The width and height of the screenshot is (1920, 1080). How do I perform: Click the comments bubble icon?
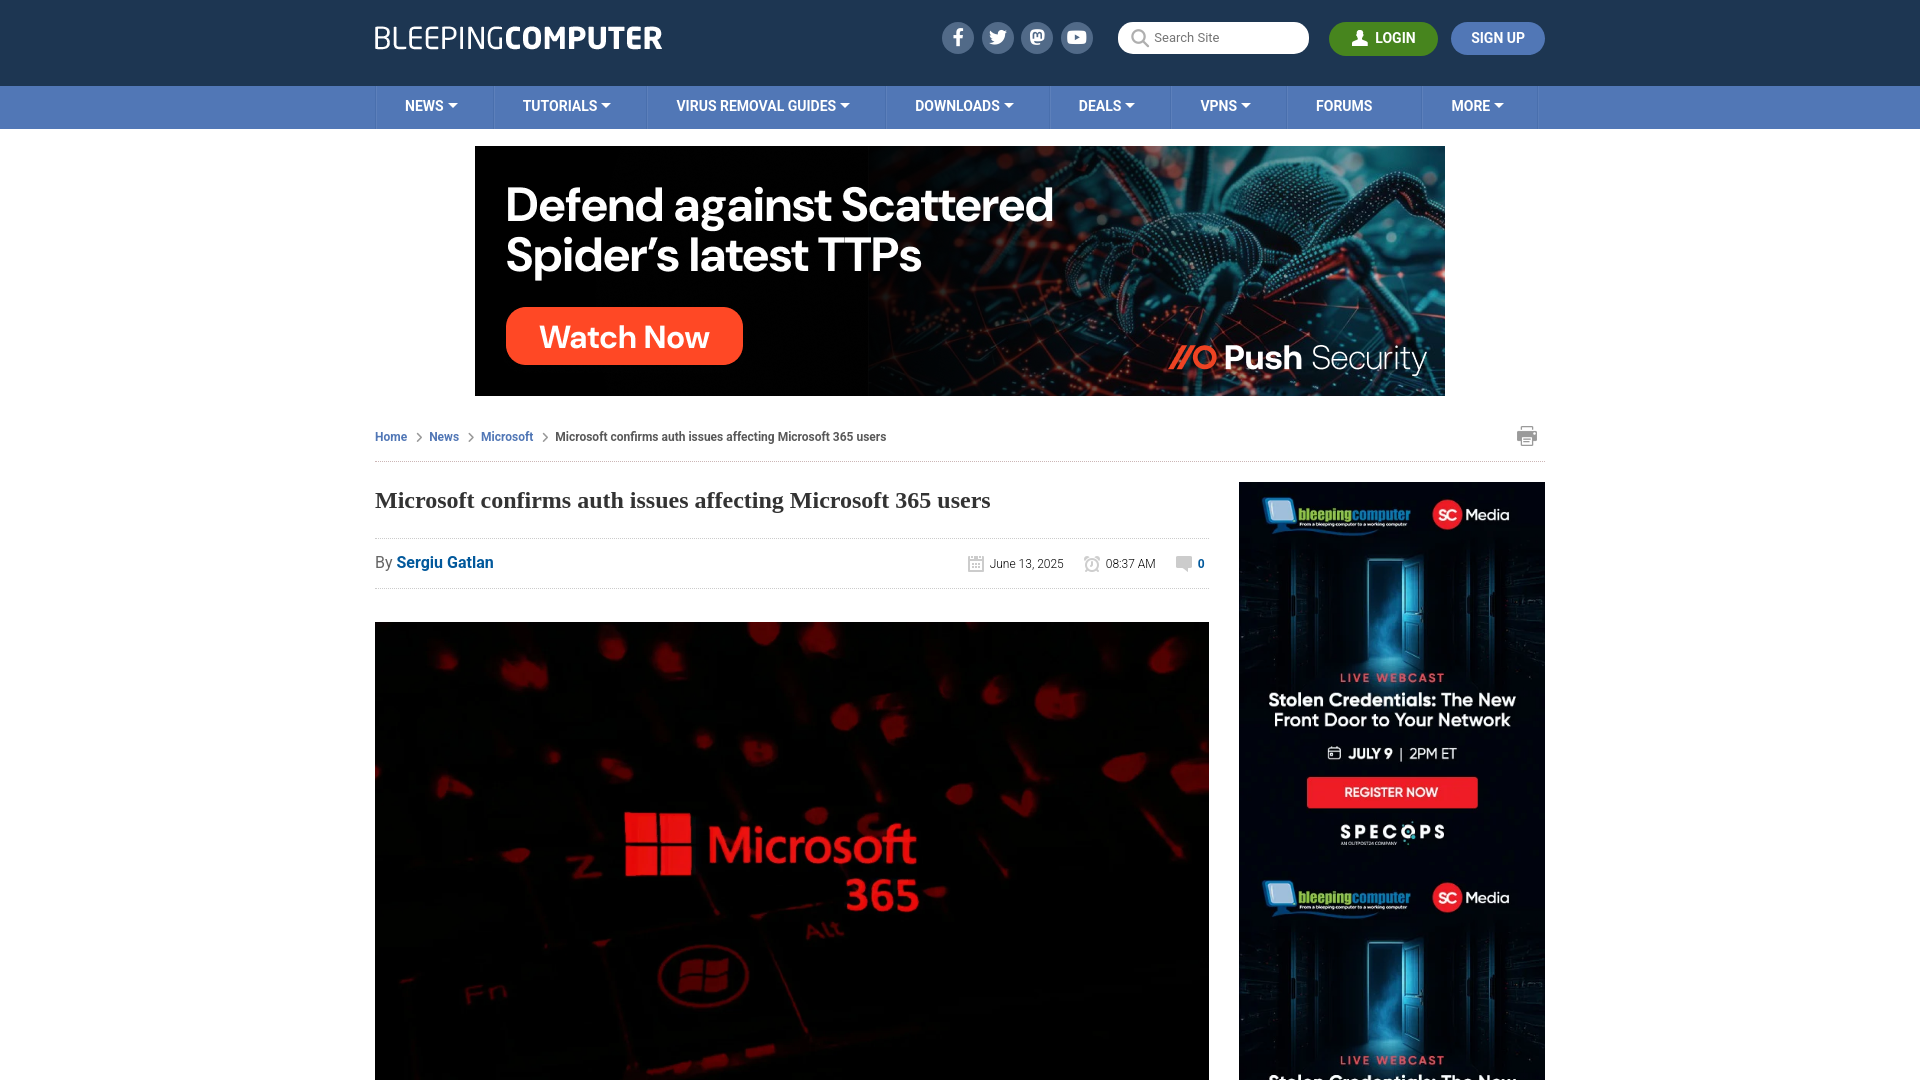point(1184,563)
